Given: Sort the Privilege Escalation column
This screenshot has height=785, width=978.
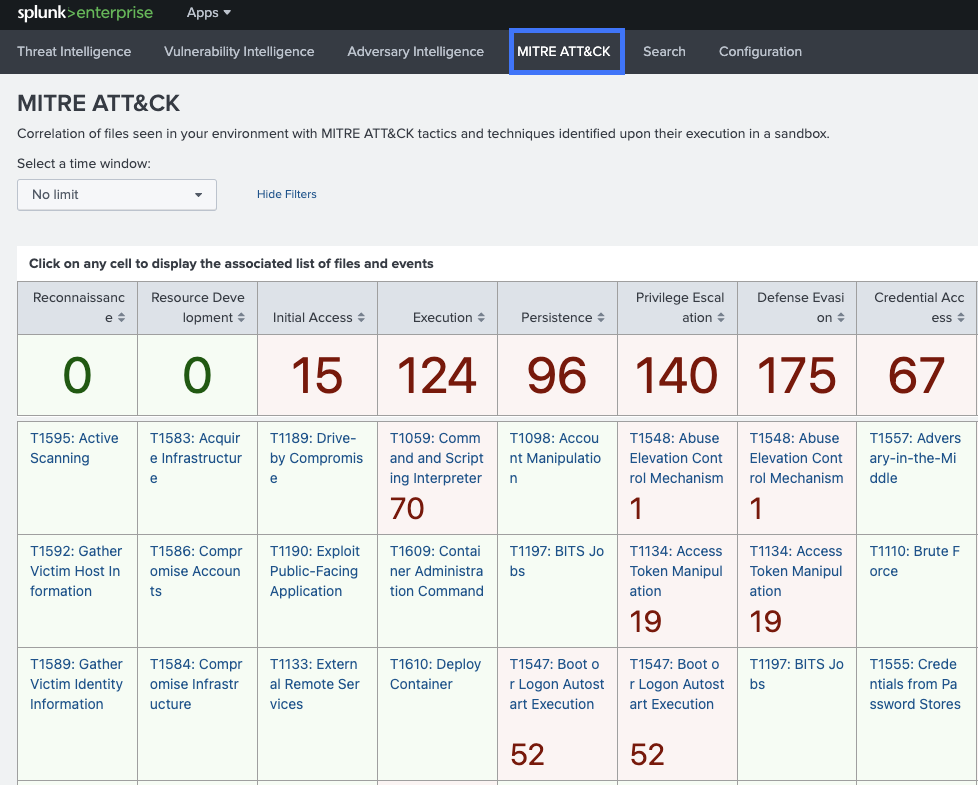Looking at the screenshot, I should pyautogui.click(x=721, y=318).
